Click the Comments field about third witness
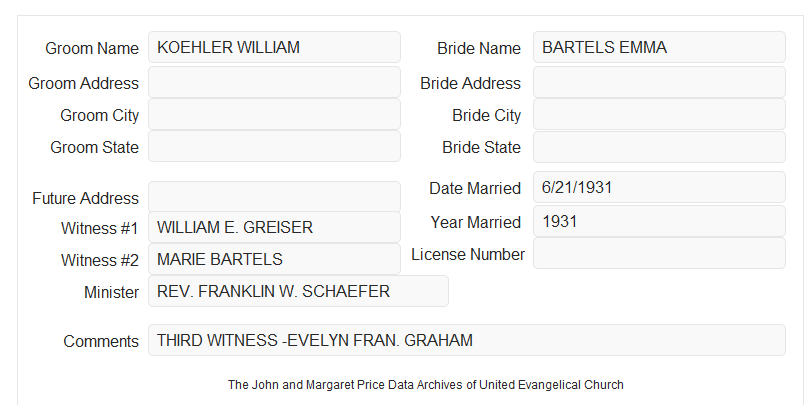 [x=467, y=340]
